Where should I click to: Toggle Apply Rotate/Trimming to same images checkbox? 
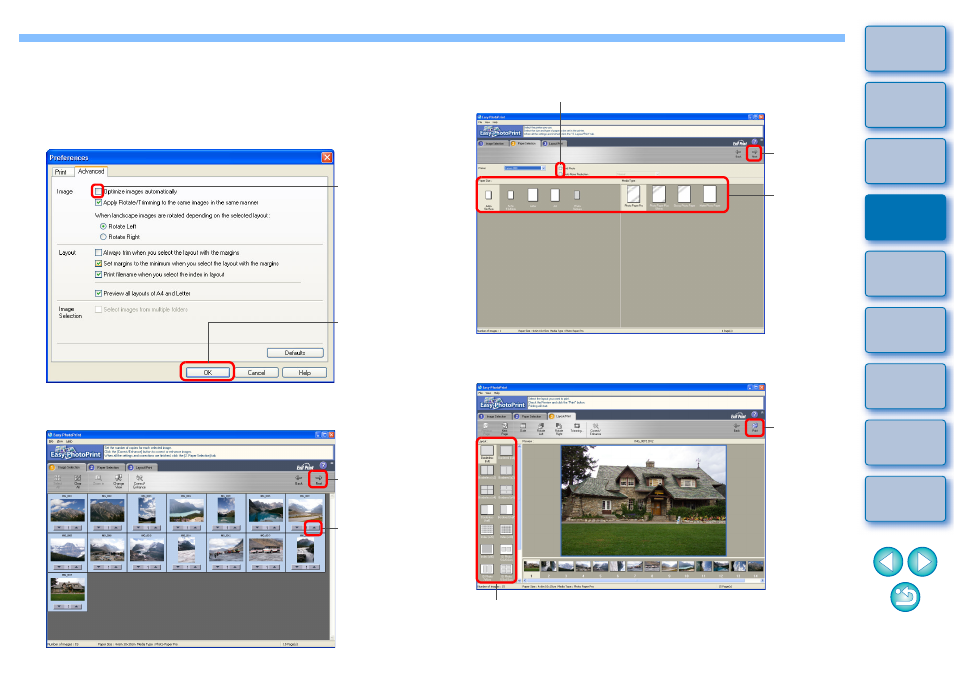tap(98, 203)
